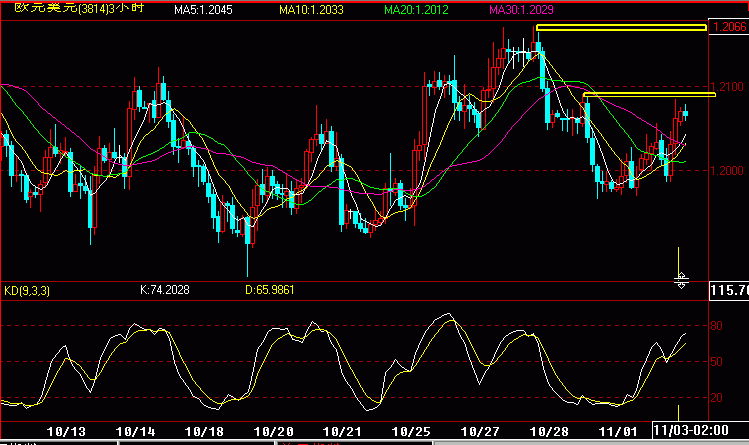Screen dimensions: 749x445
Task: Select the MA30:1.2029 indicator label
Action: (x=521, y=10)
